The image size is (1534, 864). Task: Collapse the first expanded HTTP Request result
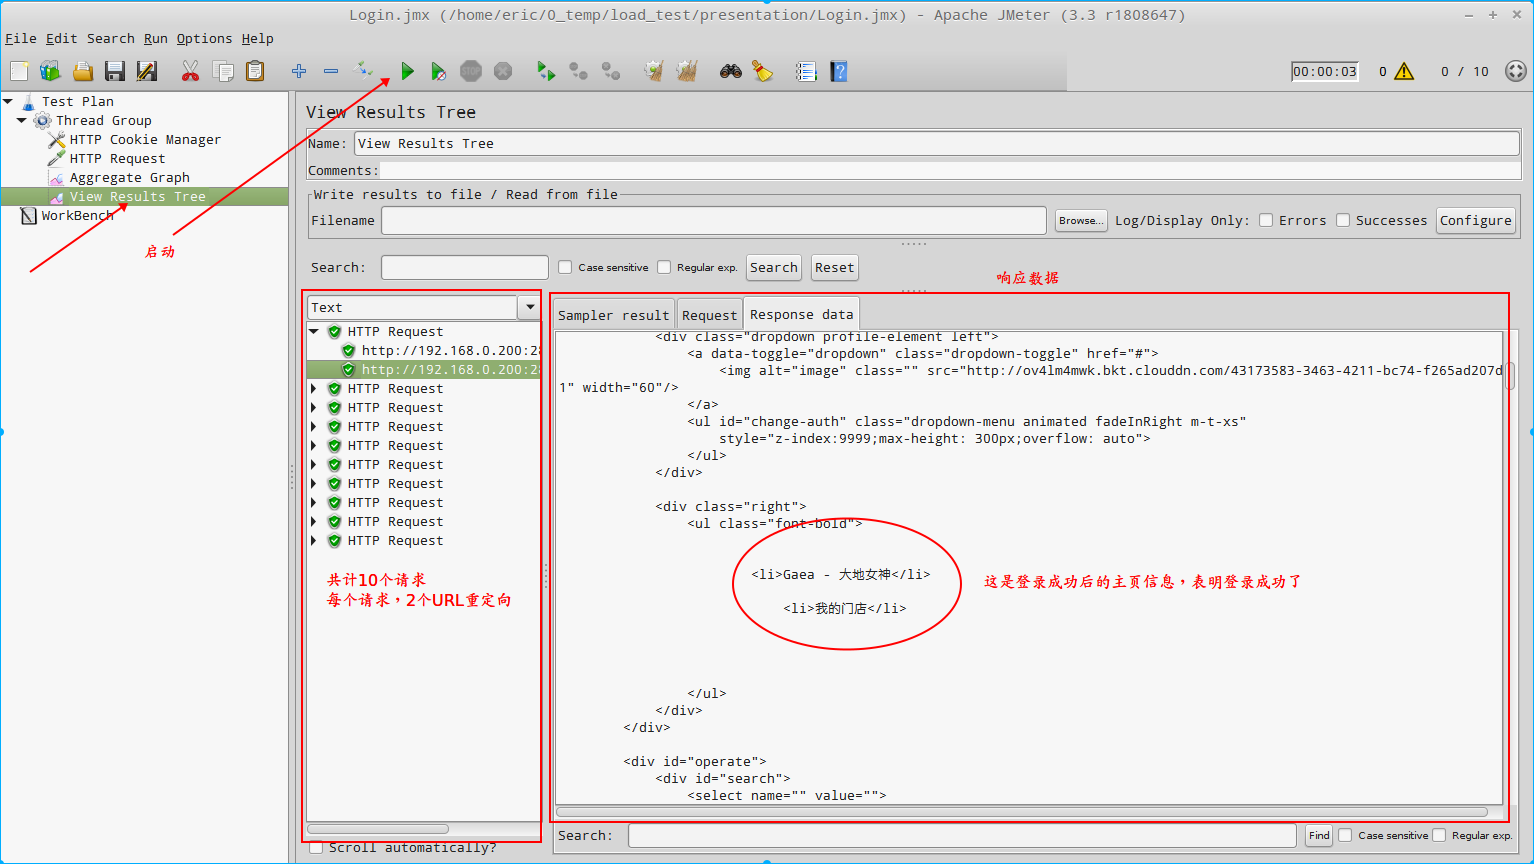tap(314, 332)
